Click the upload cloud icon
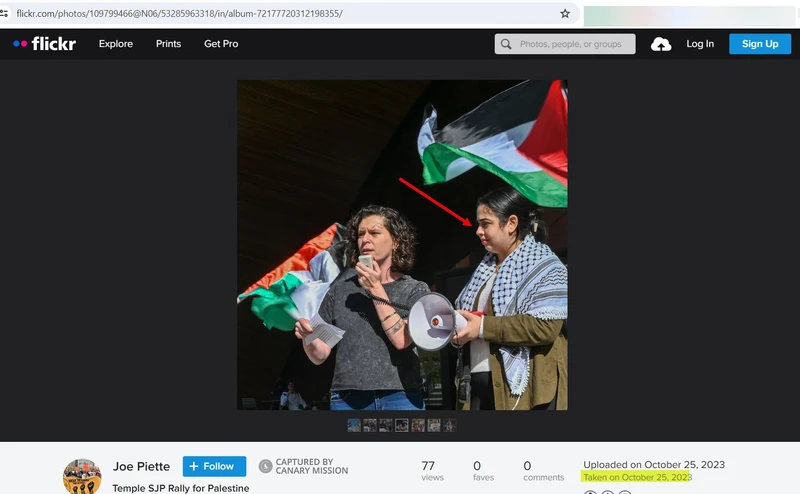 point(661,44)
